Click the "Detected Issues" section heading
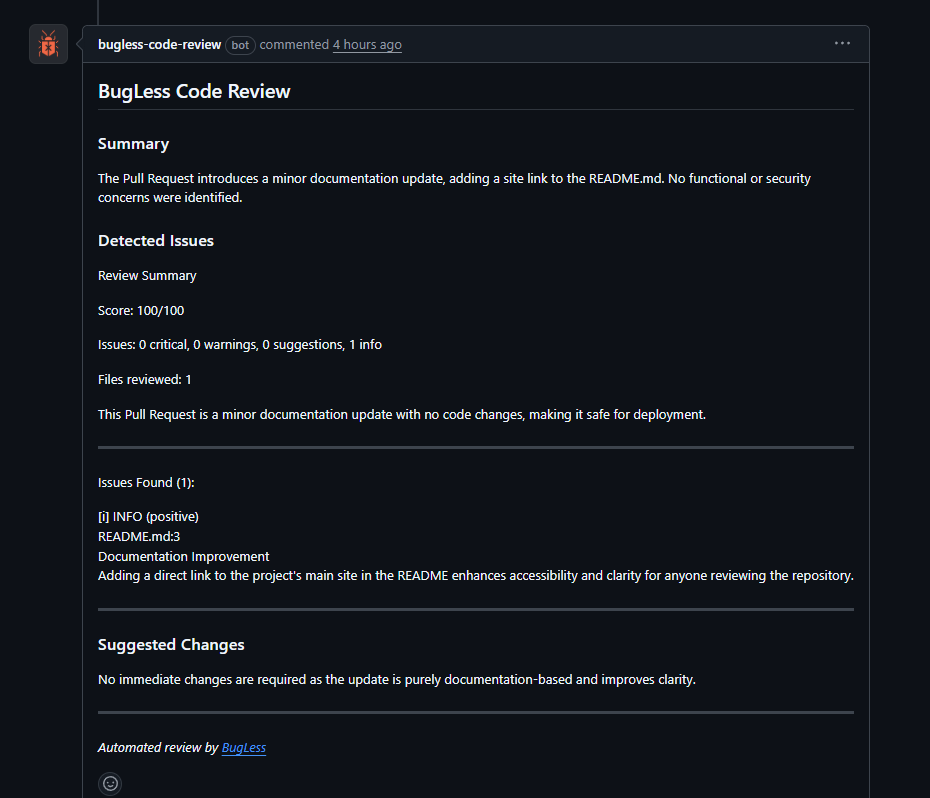930x798 pixels. pos(156,241)
